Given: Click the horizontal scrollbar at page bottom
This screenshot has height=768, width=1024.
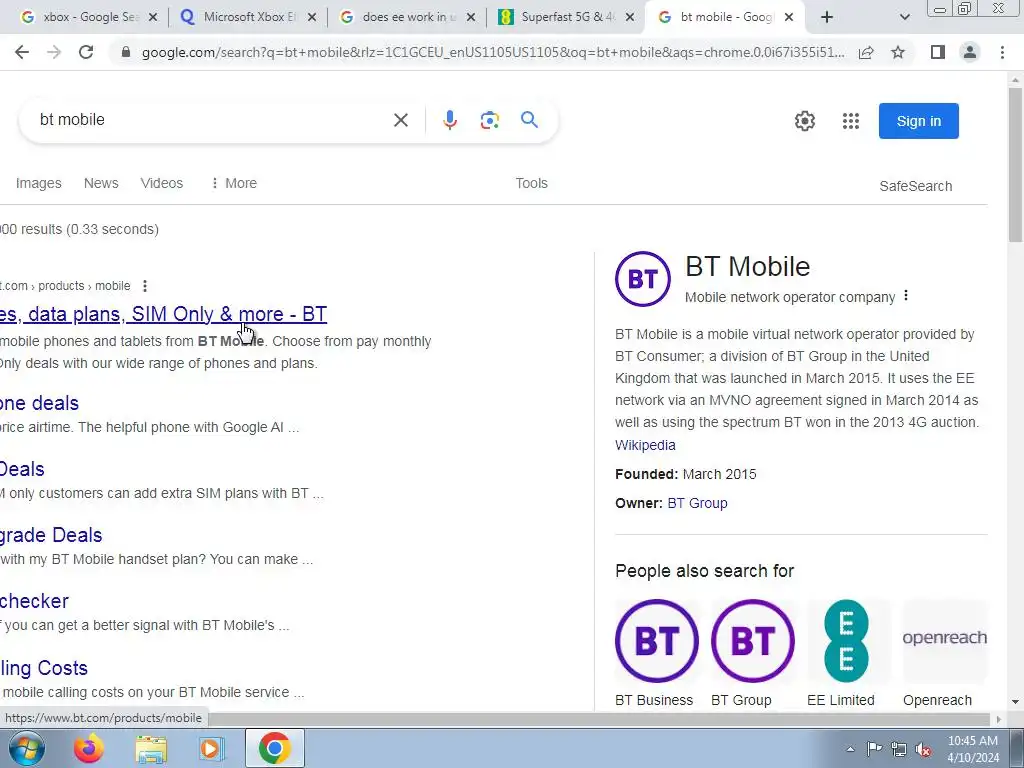Looking at the screenshot, I should click(601, 719).
